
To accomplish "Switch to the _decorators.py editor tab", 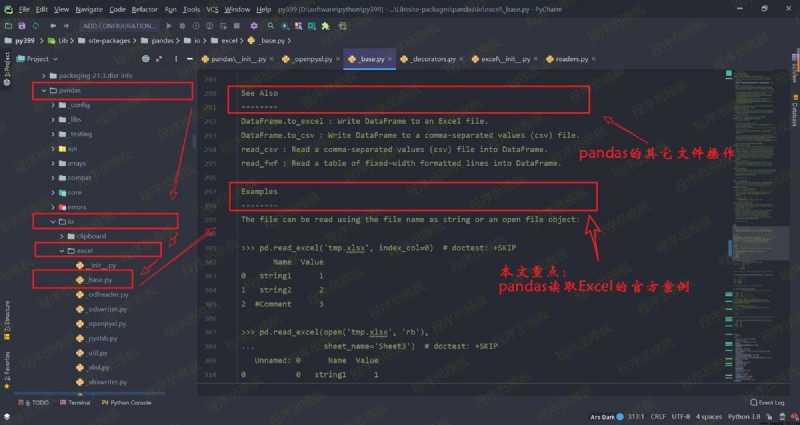I will [432, 59].
